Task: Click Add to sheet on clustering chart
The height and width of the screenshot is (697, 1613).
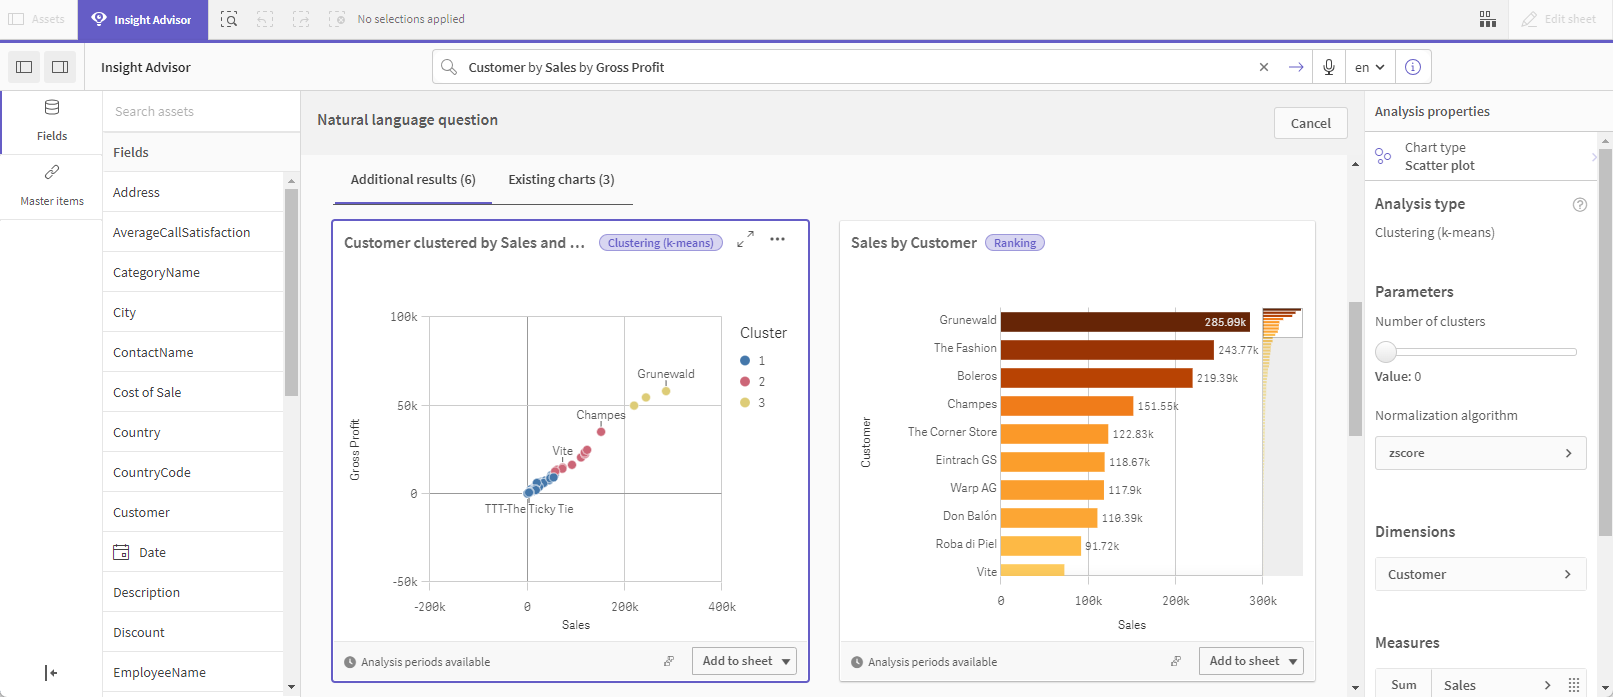Action: click(737, 661)
